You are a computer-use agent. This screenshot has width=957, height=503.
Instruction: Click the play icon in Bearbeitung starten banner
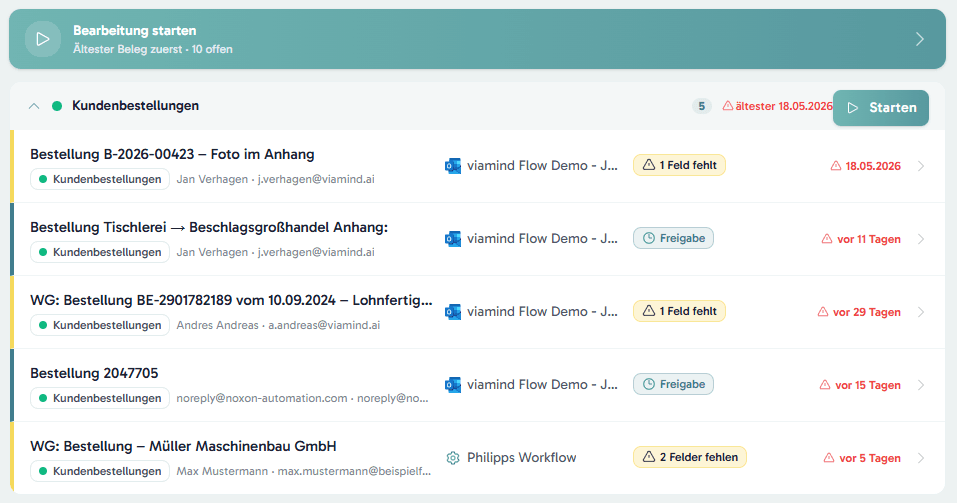43,39
